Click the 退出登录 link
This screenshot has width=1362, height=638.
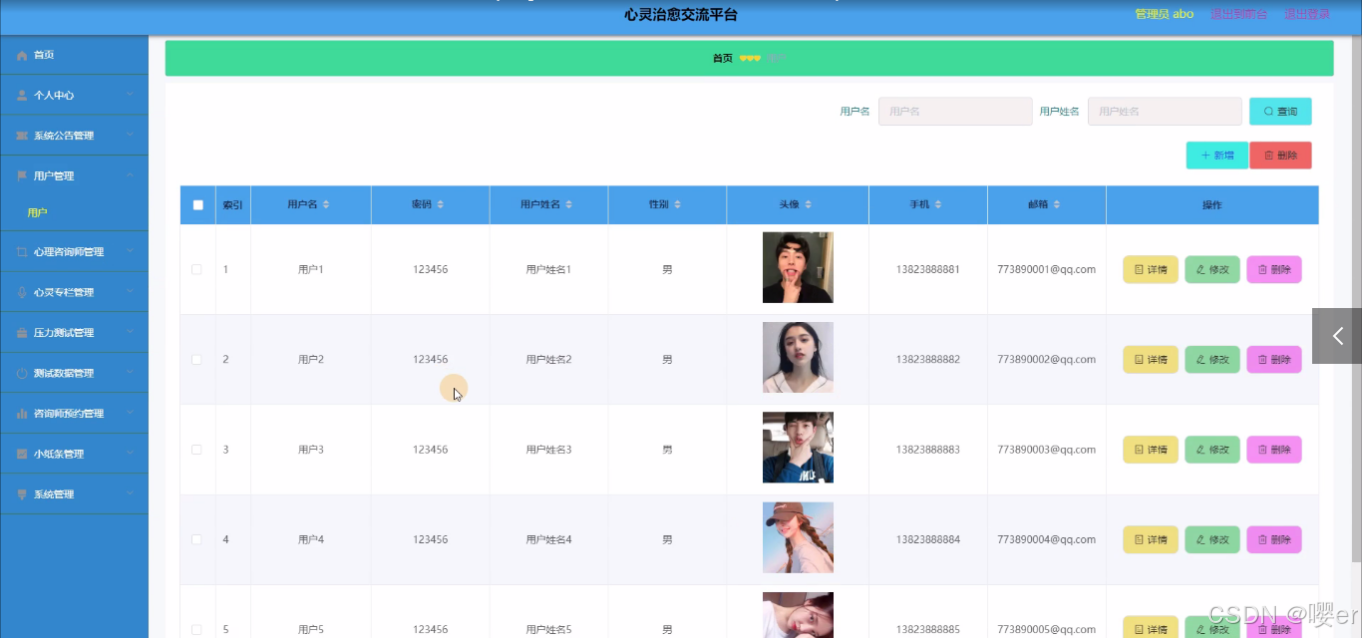click(1307, 14)
